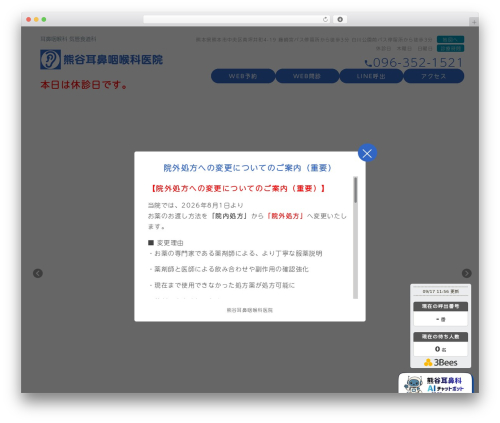Click the update timestamp in the waiting widget
The height and width of the screenshot is (423, 500).
pyautogui.click(x=441, y=291)
